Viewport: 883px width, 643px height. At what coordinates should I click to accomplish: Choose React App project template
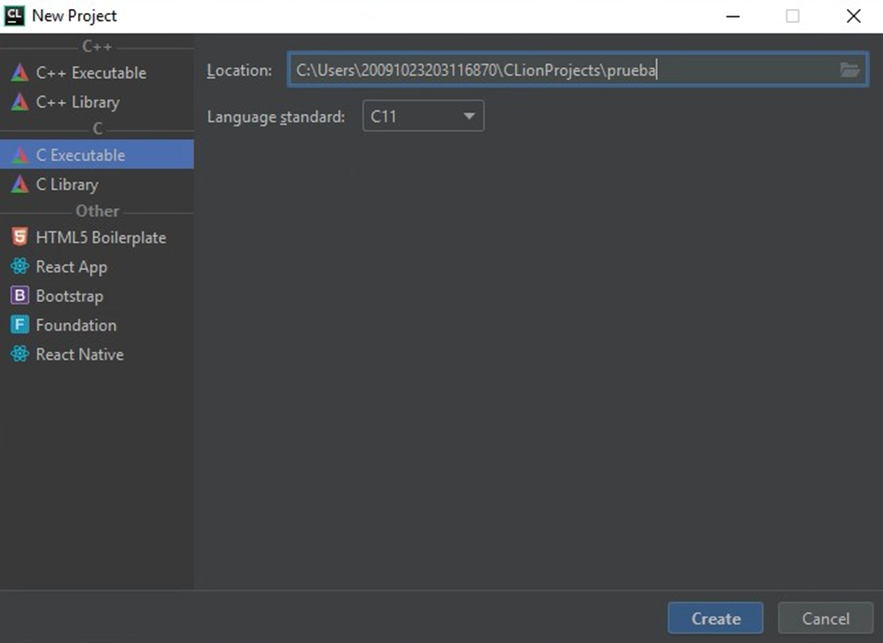pyautogui.click(x=97, y=266)
